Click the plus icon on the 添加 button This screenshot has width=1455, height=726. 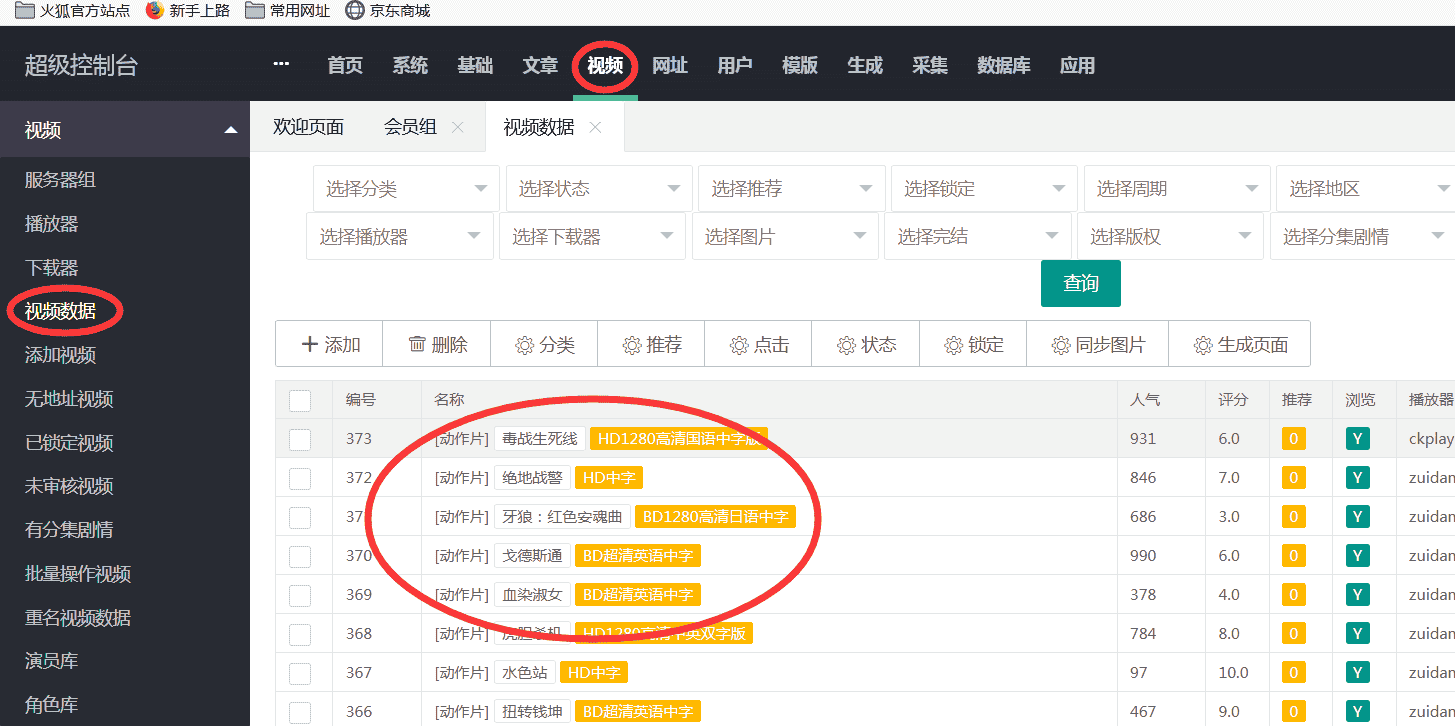(x=310, y=343)
